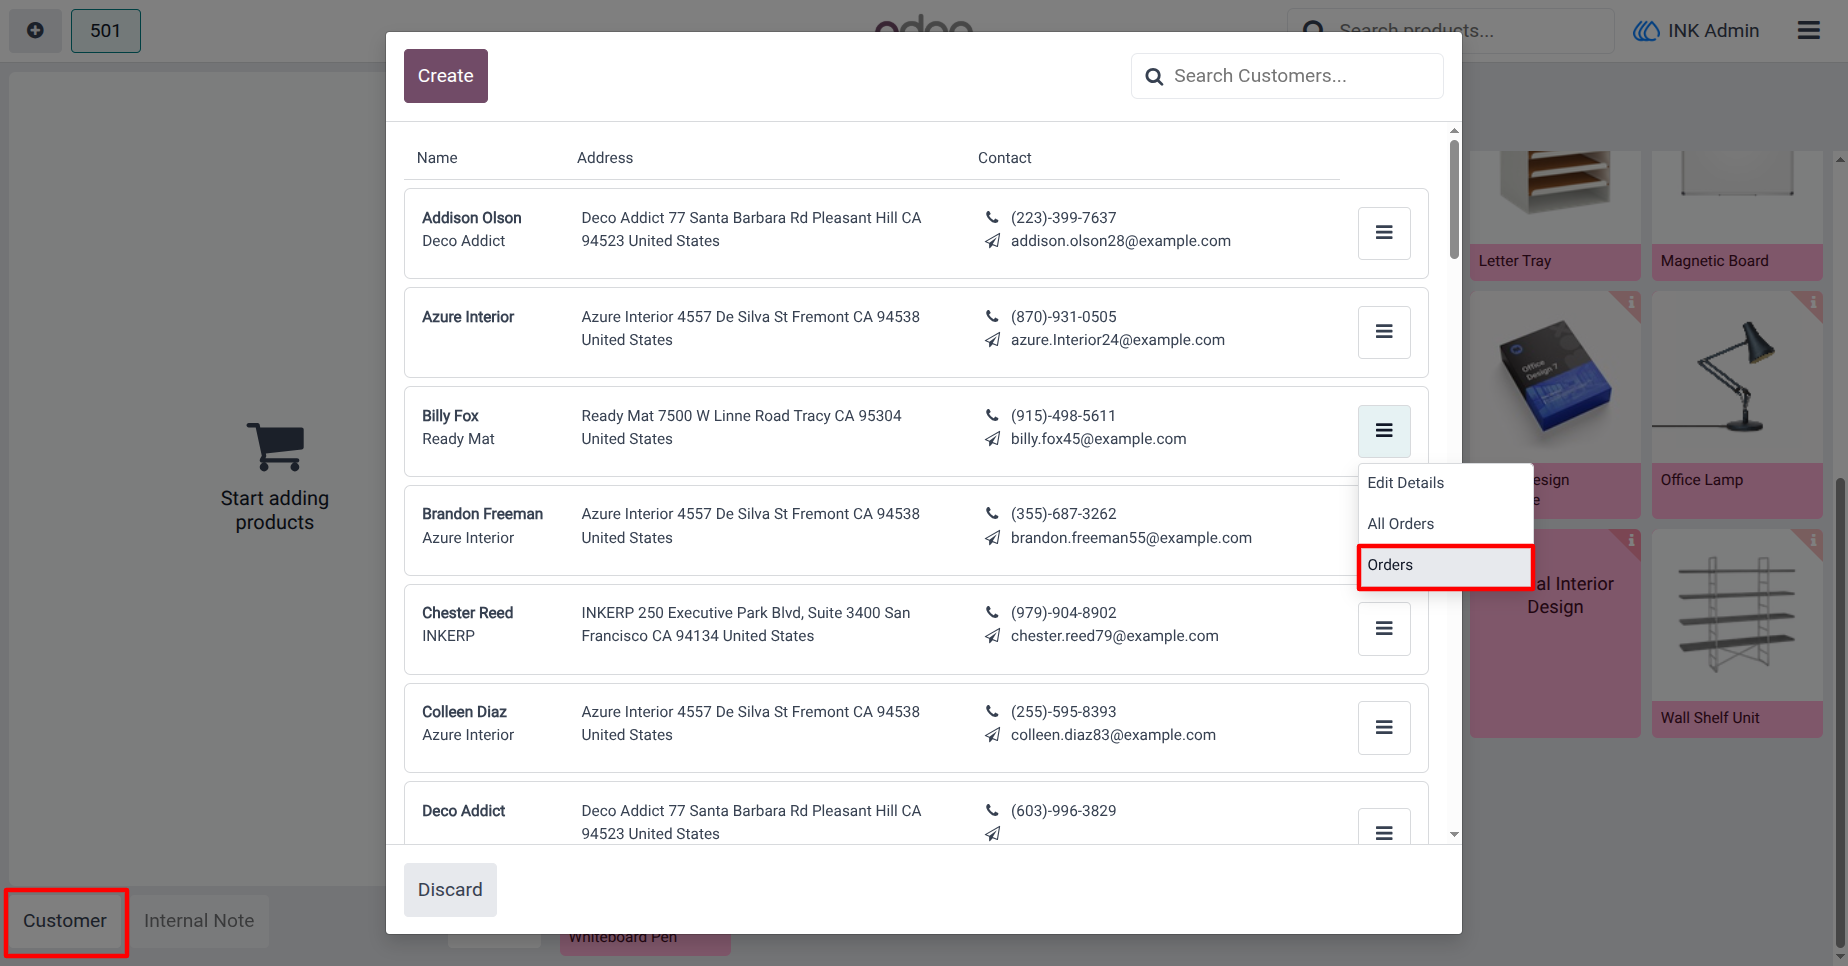Viewport: 1848px width, 966px height.
Task: Click the phone icon for Addison Olson
Action: pyautogui.click(x=992, y=217)
